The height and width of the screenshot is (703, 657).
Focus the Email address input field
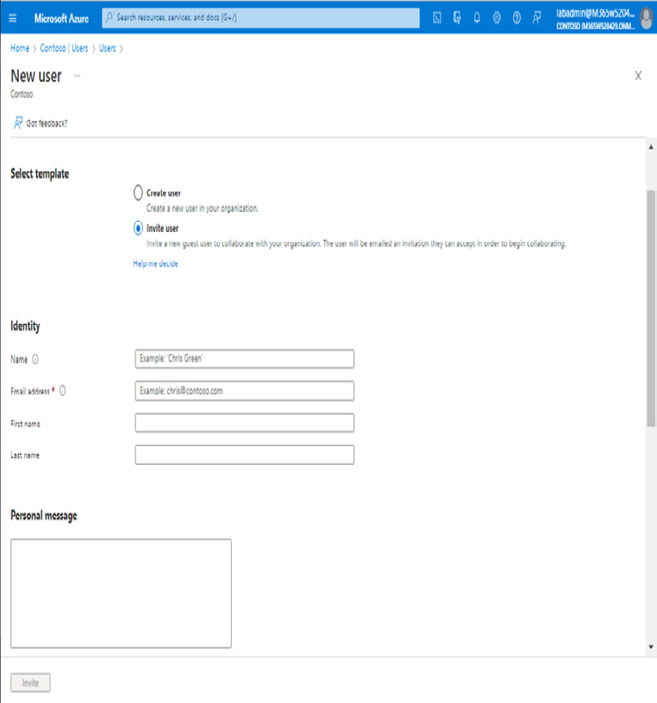244,391
